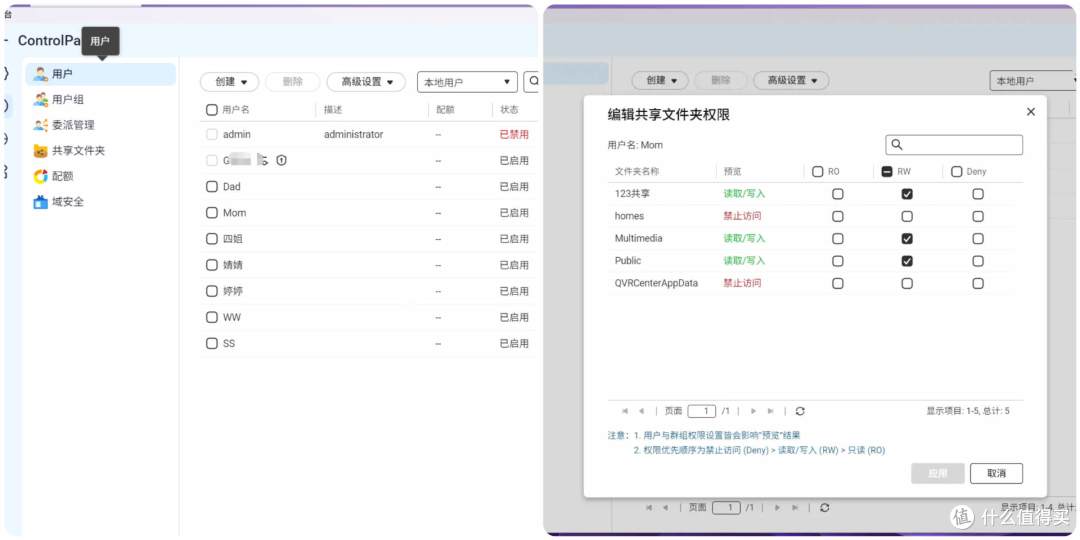Close the 编辑共享文件夹权限 dialog
The width and height of the screenshot is (1080, 540).
pos(1030,112)
